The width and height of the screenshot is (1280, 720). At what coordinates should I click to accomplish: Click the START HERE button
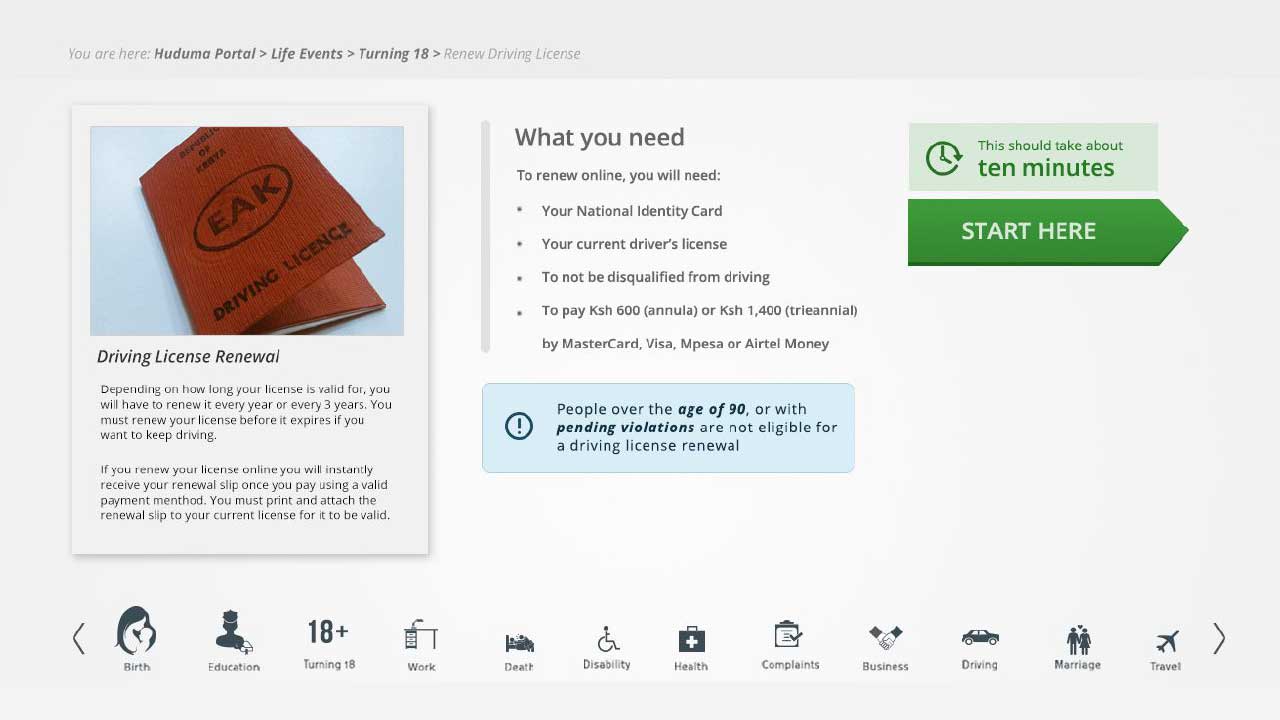coord(1047,232)
